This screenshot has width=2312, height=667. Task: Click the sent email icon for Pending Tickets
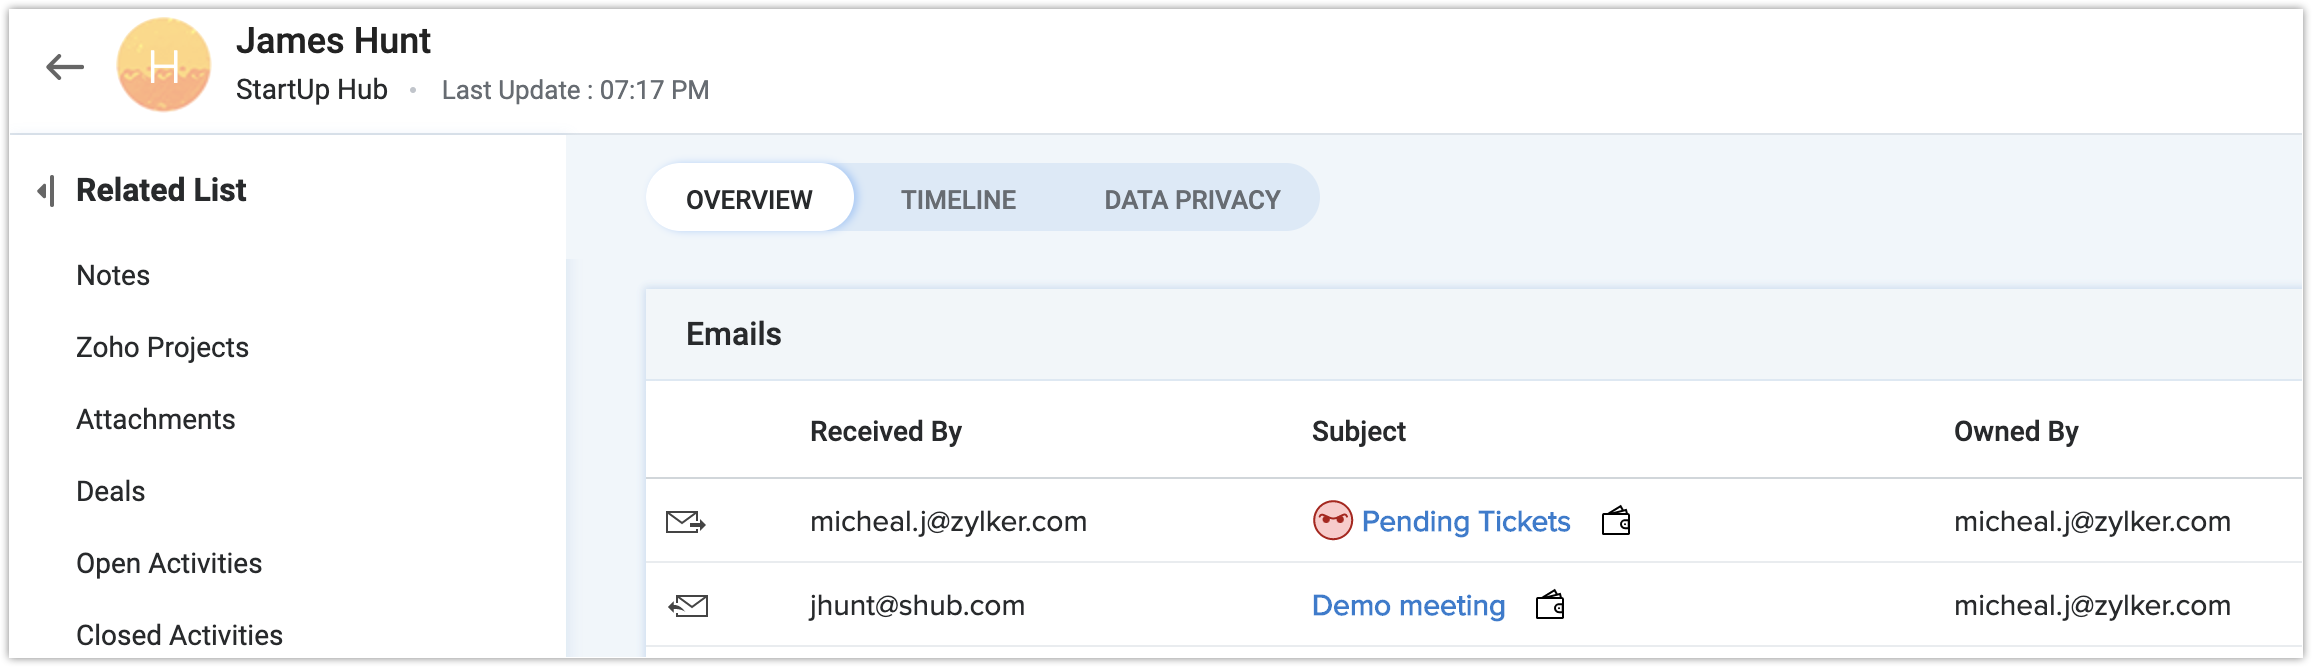(686, 522)
